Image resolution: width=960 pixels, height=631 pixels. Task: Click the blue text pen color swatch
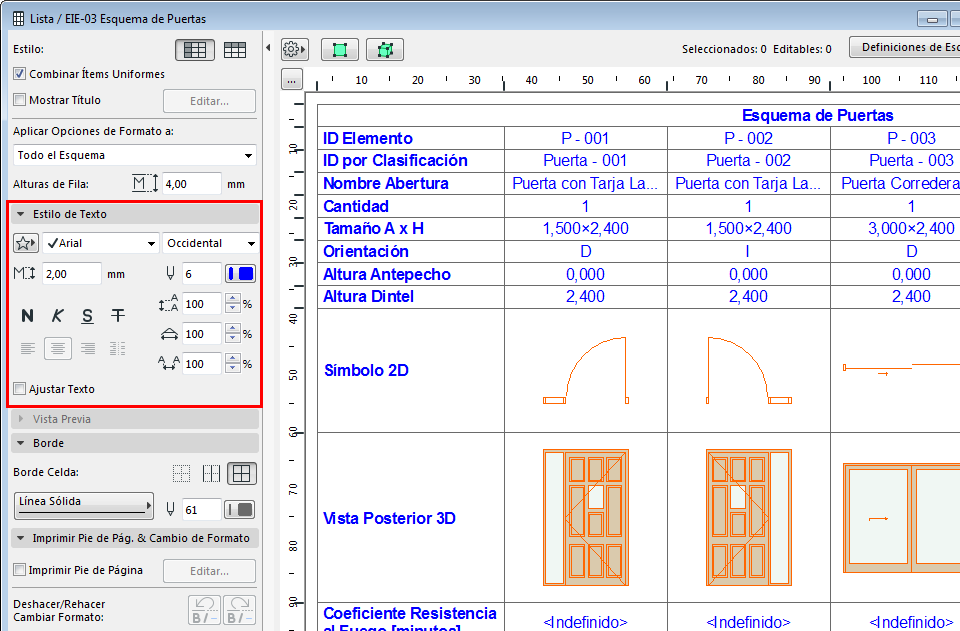(x=241, y=274)
